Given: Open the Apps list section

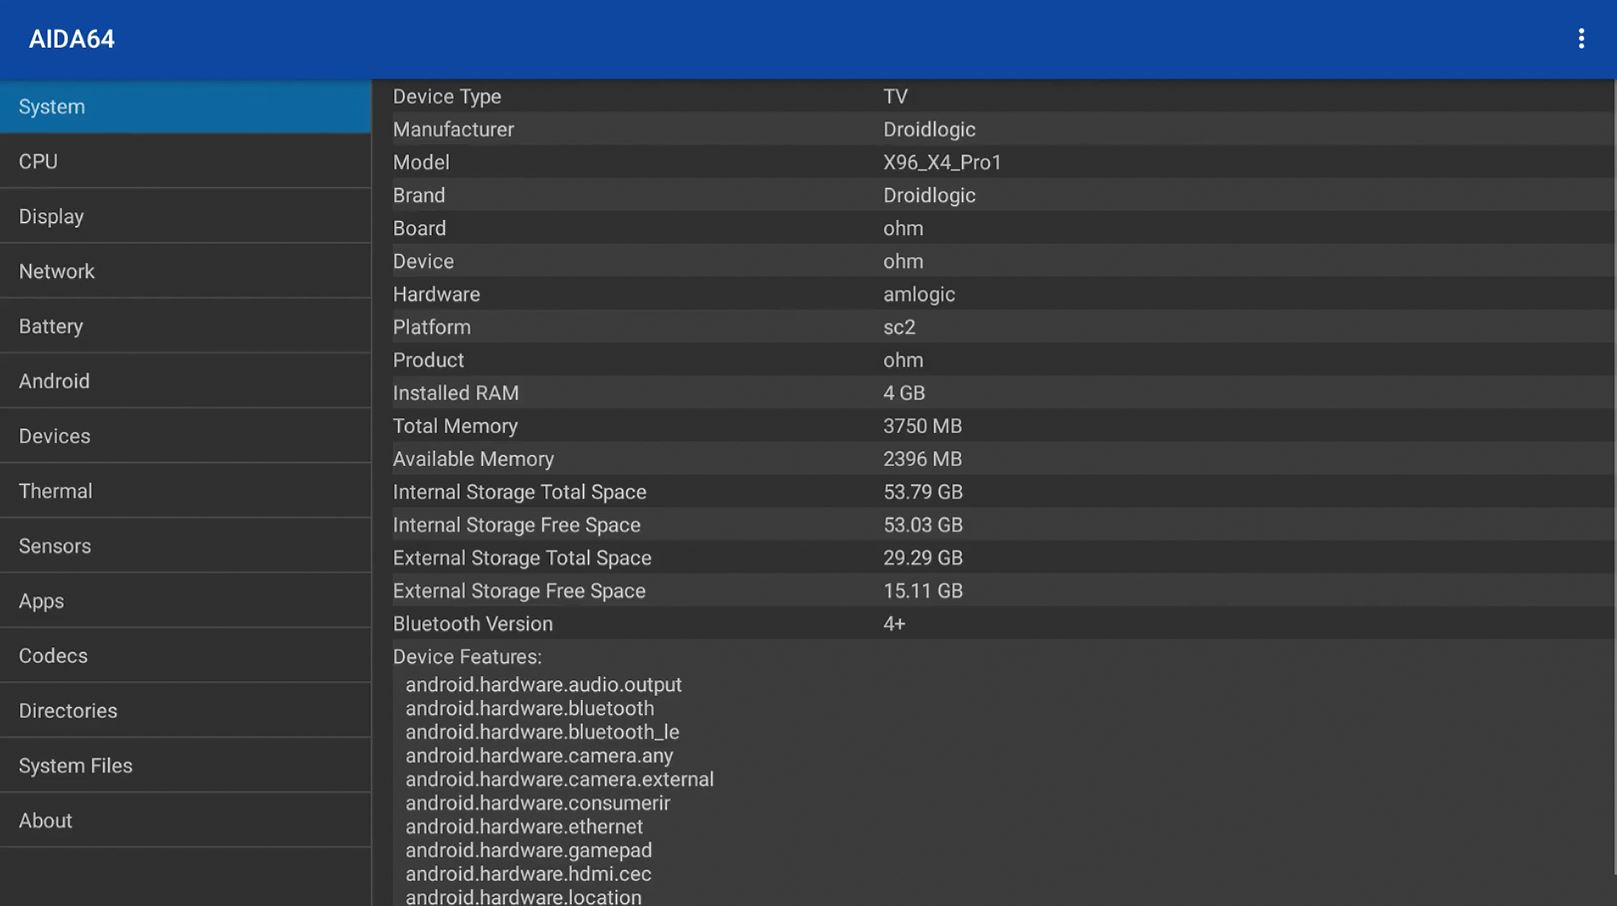Looking at the screenshot, I should click(x=186, y=602).
